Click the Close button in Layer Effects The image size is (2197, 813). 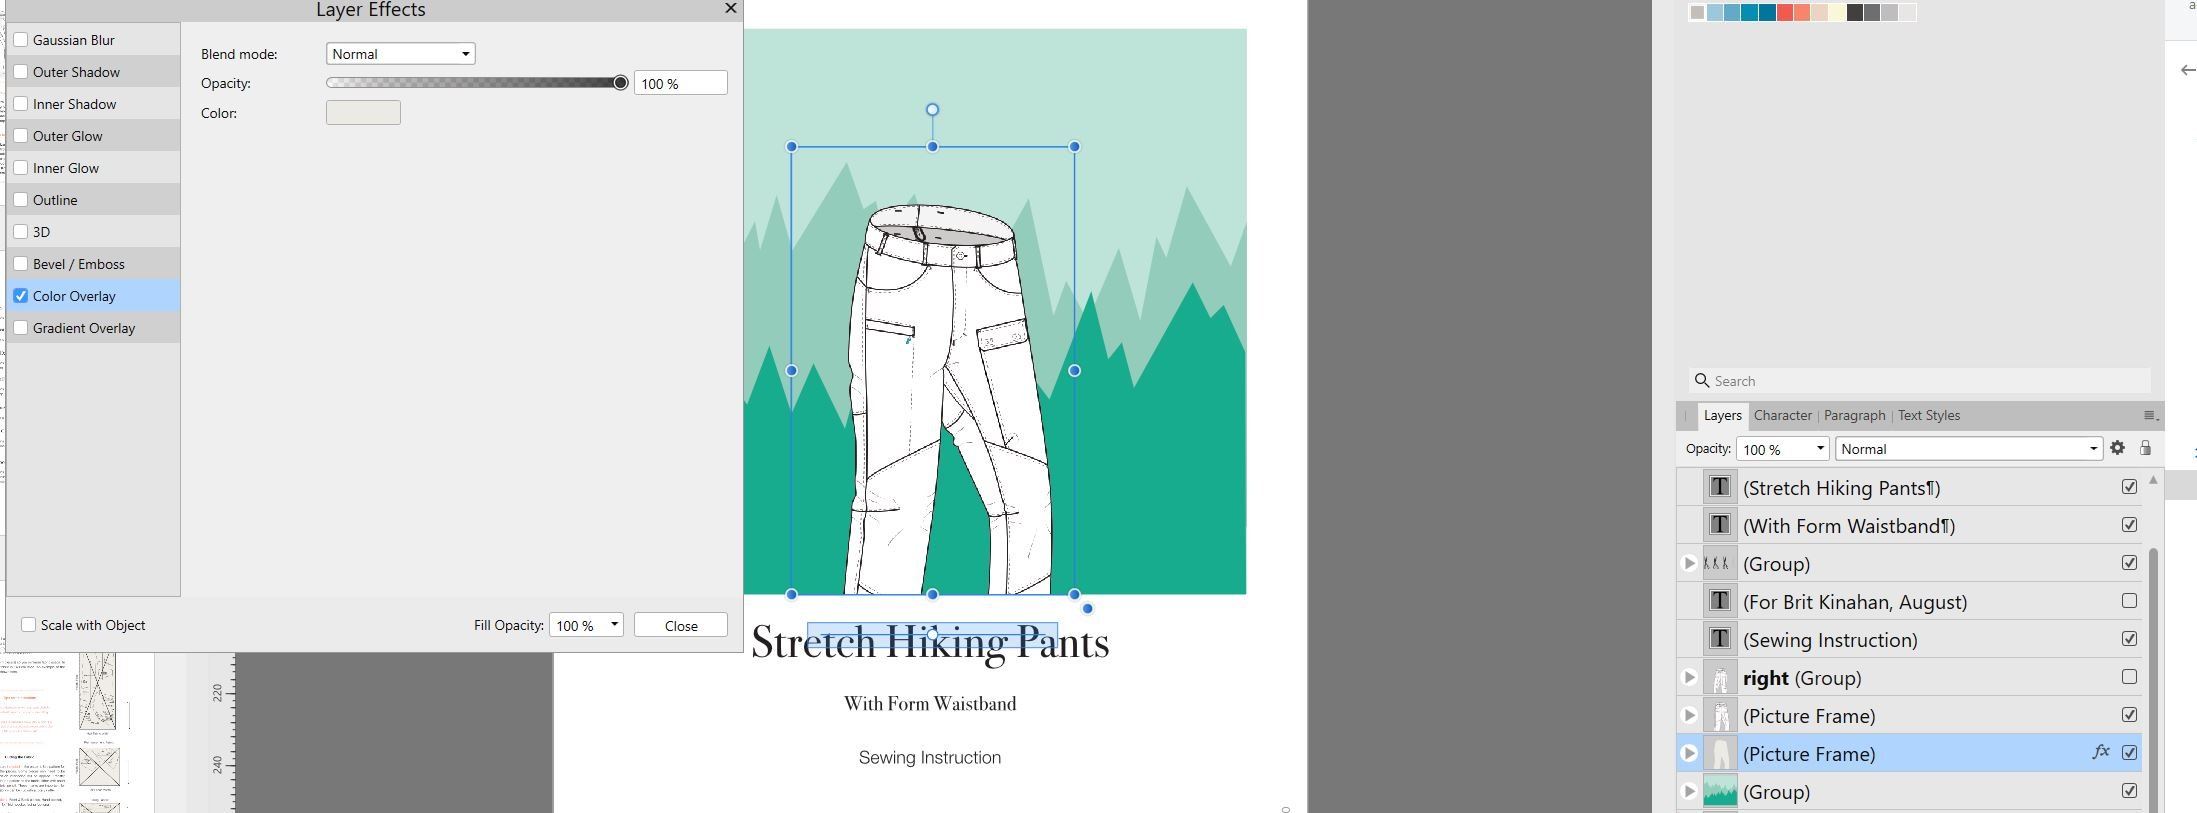[681, 625]
